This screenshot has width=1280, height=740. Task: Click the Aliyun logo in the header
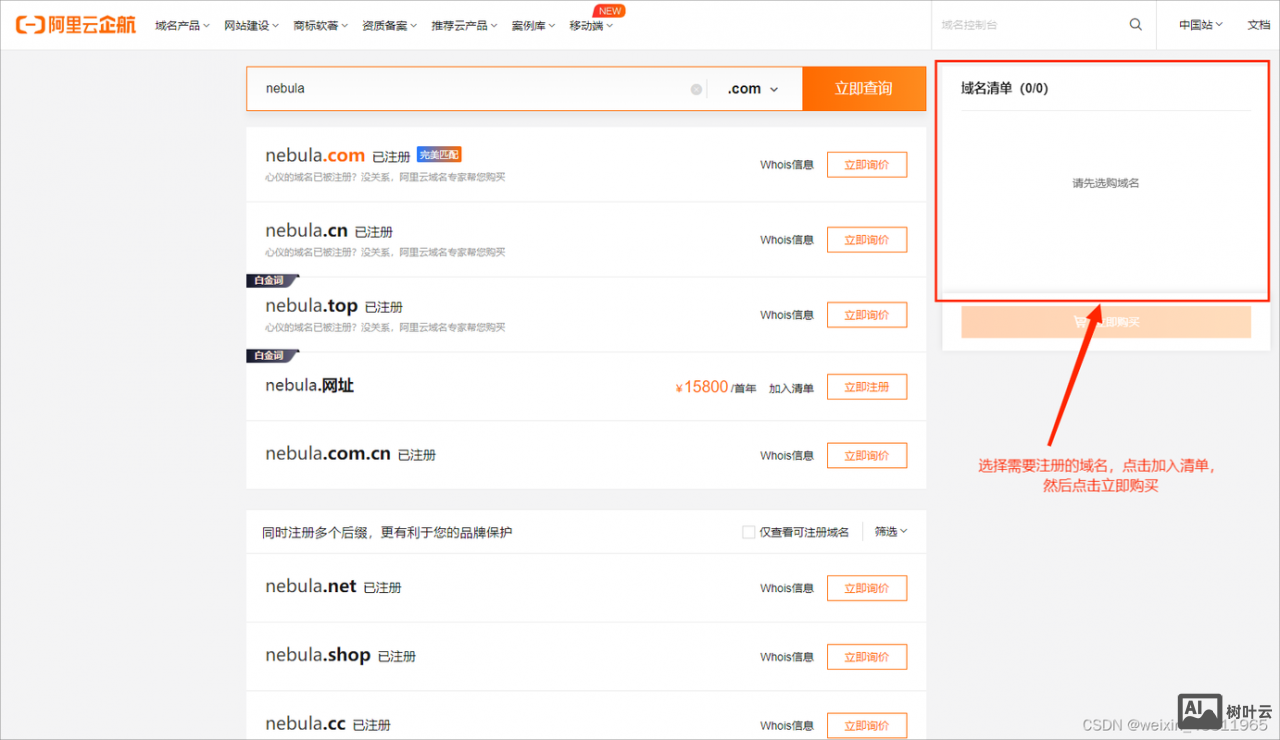point(75,25)
